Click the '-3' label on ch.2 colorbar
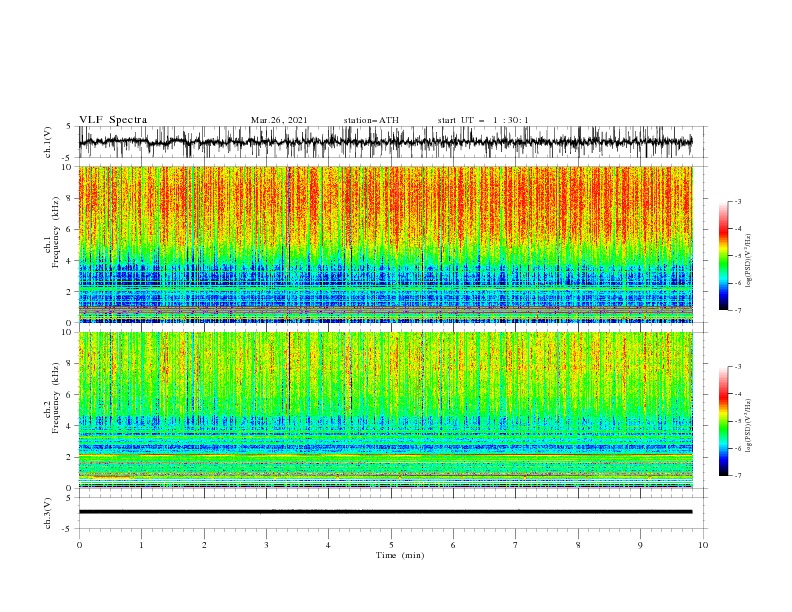Image resolution: width=792 pixels, height=612 pixels. (738, 367)
